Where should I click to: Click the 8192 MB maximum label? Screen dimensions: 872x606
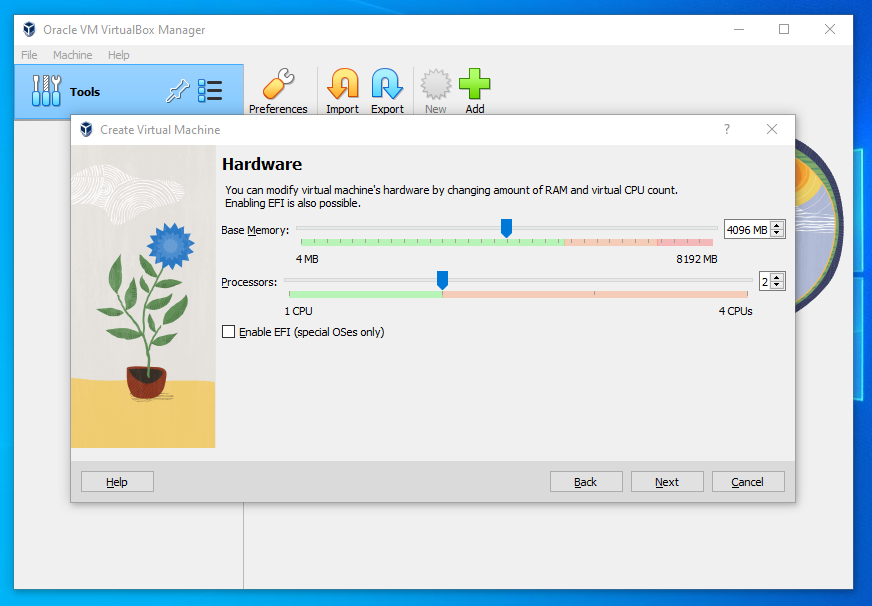coord(696,259)
